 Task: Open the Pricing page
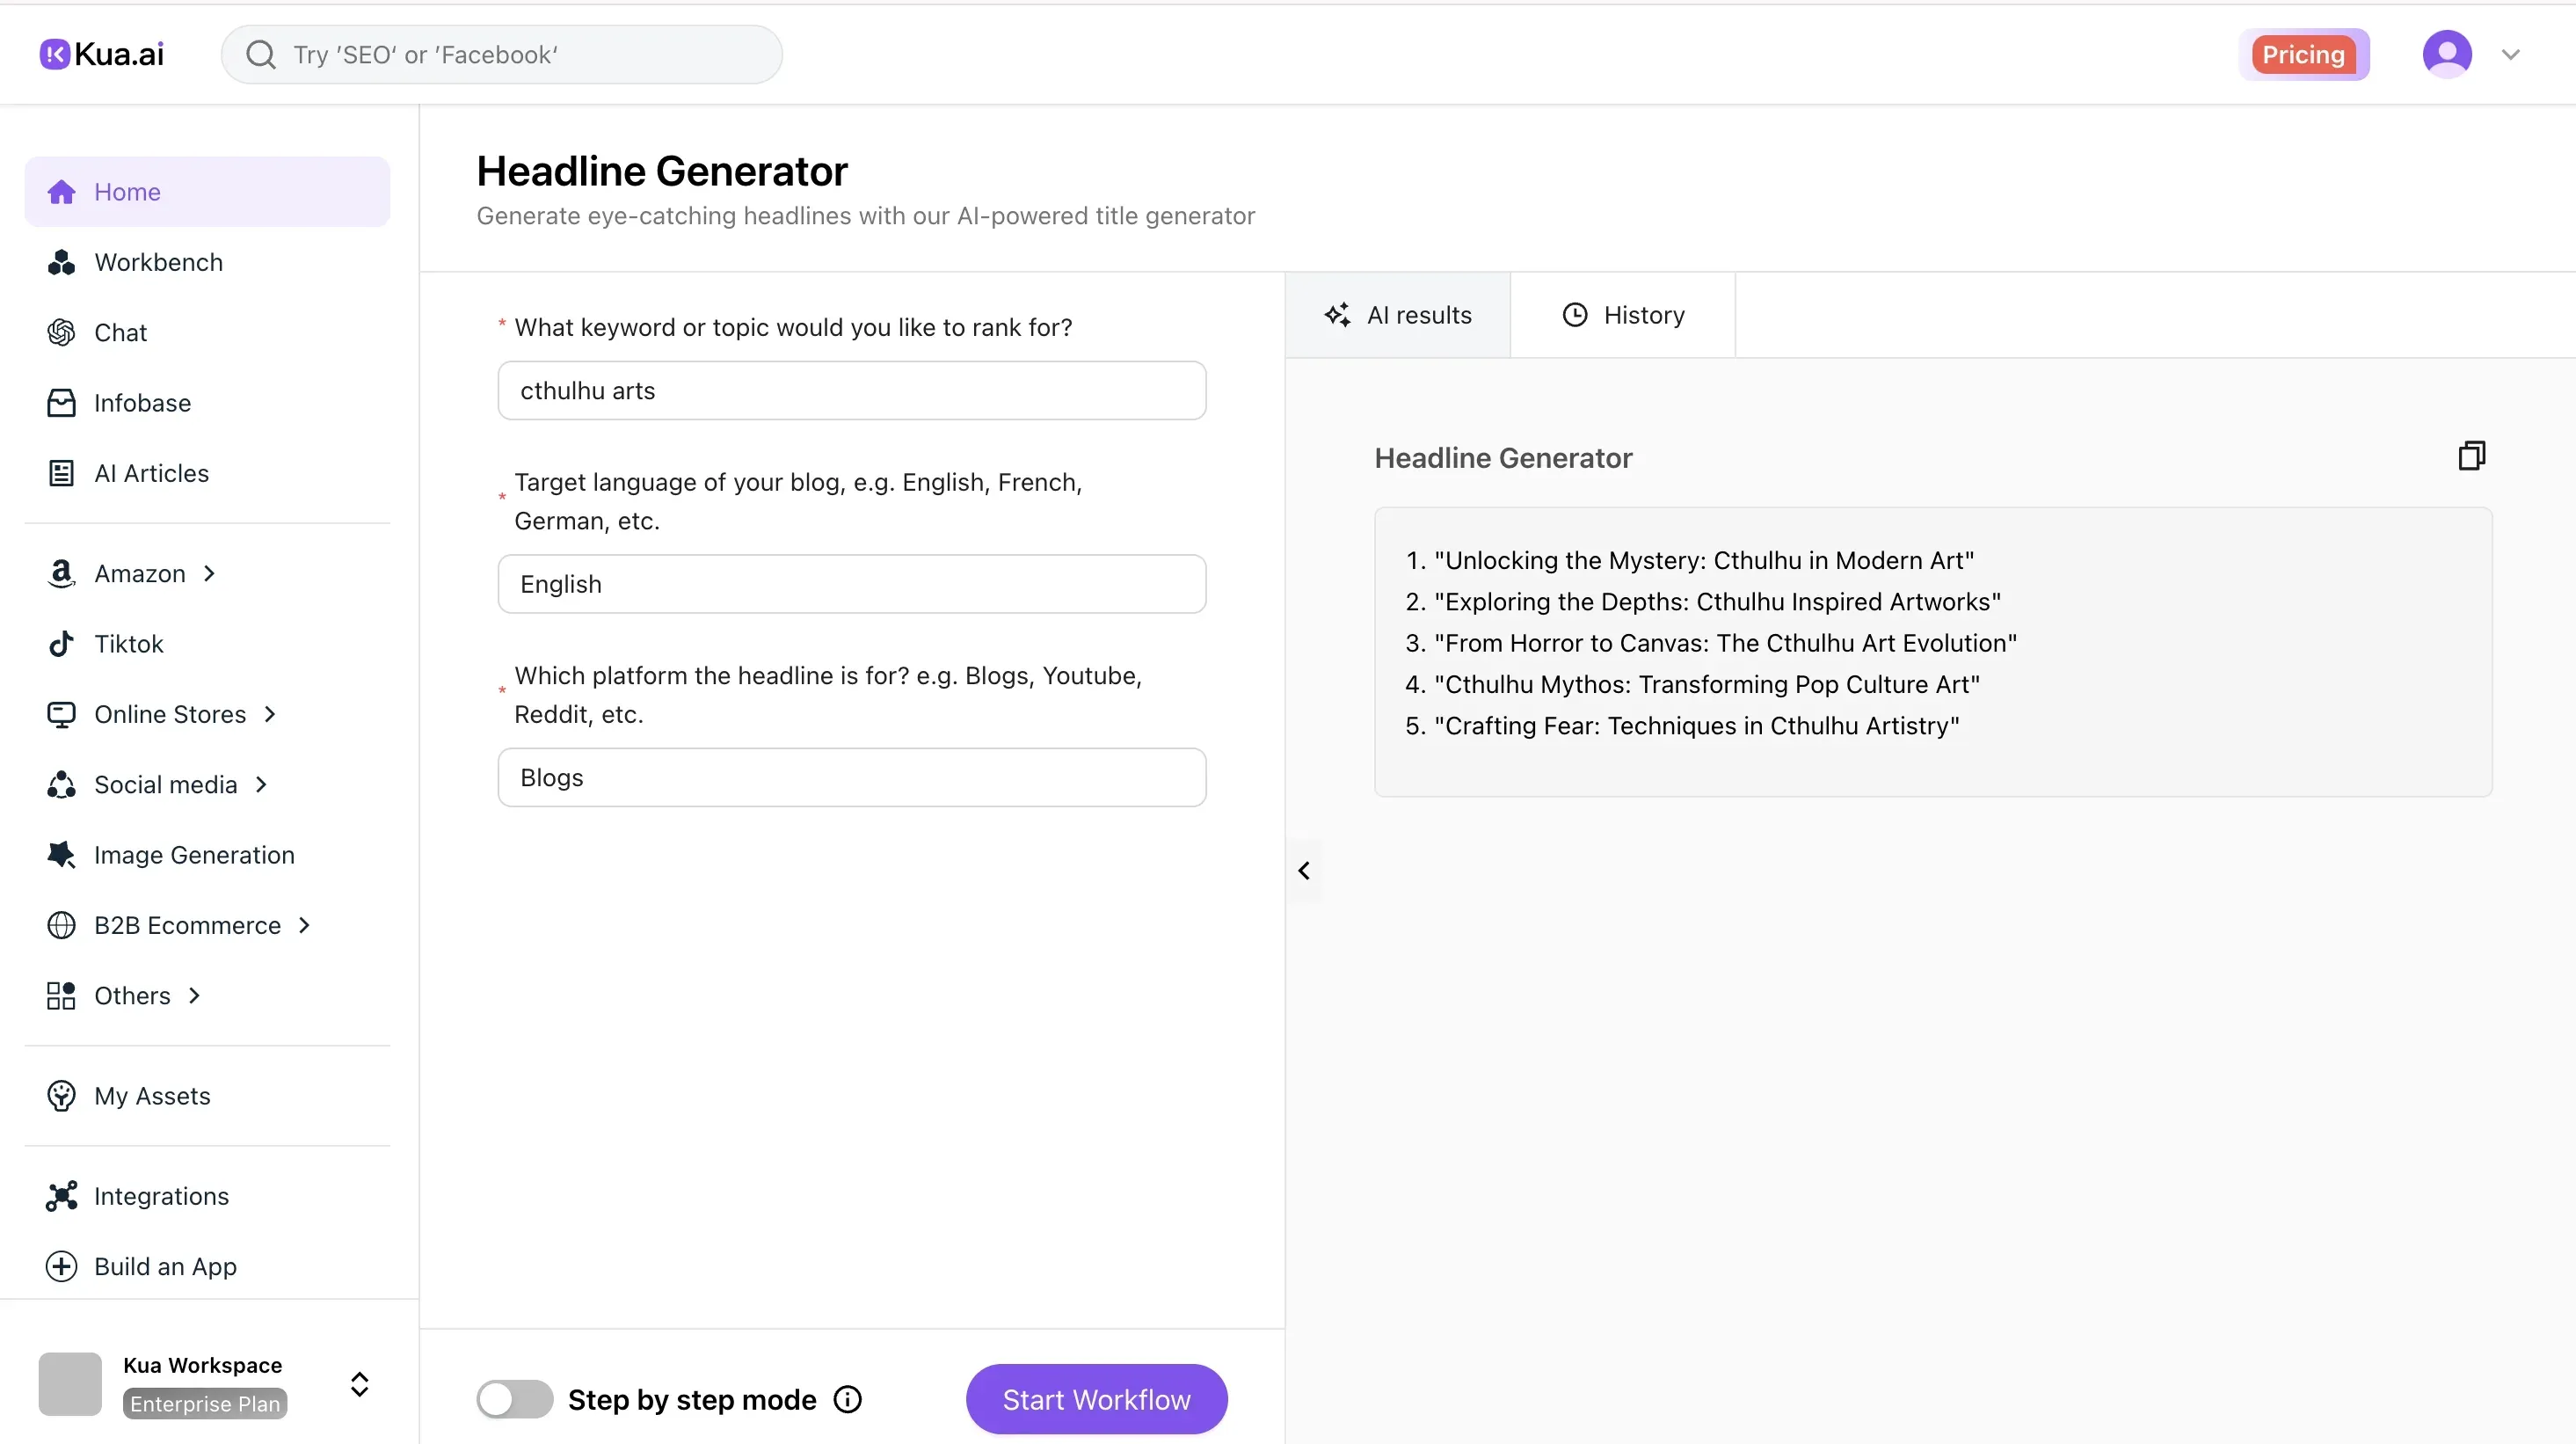(2304, 53)
